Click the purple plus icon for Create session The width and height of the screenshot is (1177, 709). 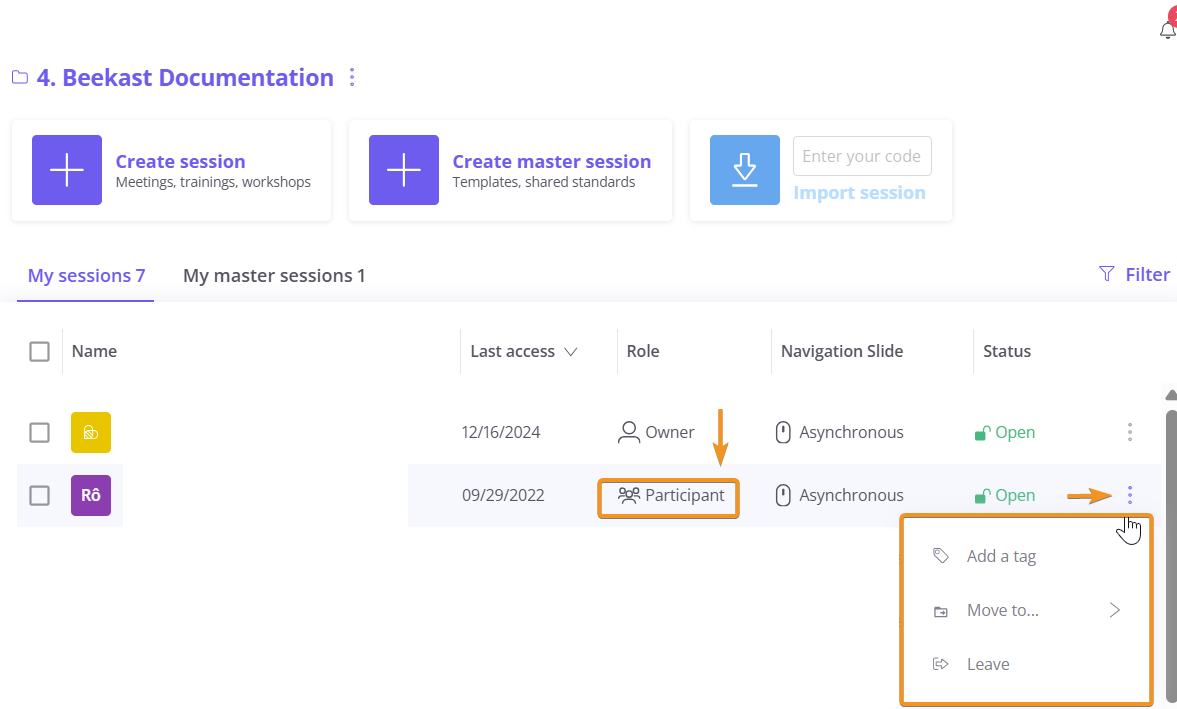point(67,170)
